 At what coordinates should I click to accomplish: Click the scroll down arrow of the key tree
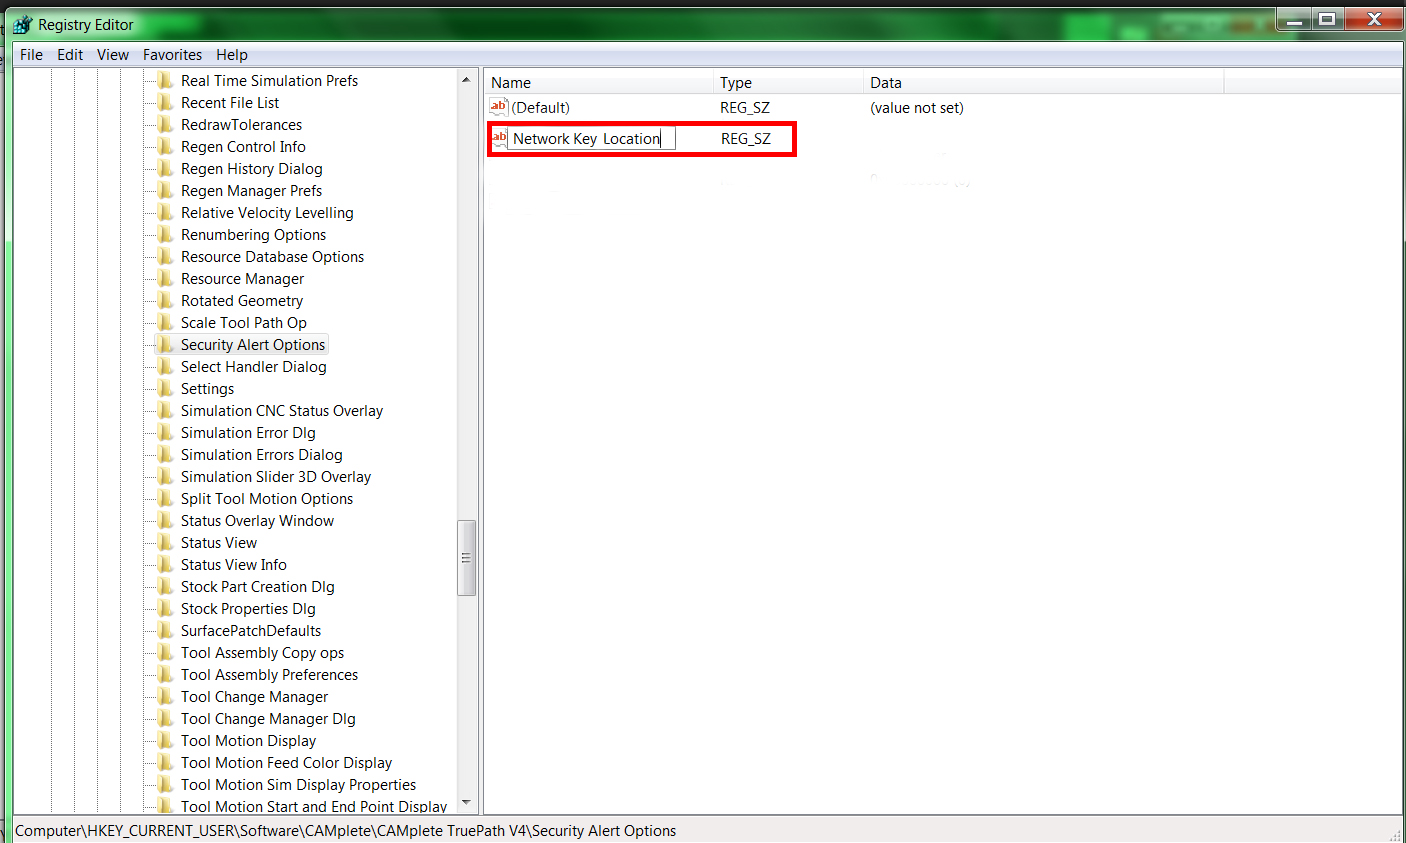click(466, 804)
